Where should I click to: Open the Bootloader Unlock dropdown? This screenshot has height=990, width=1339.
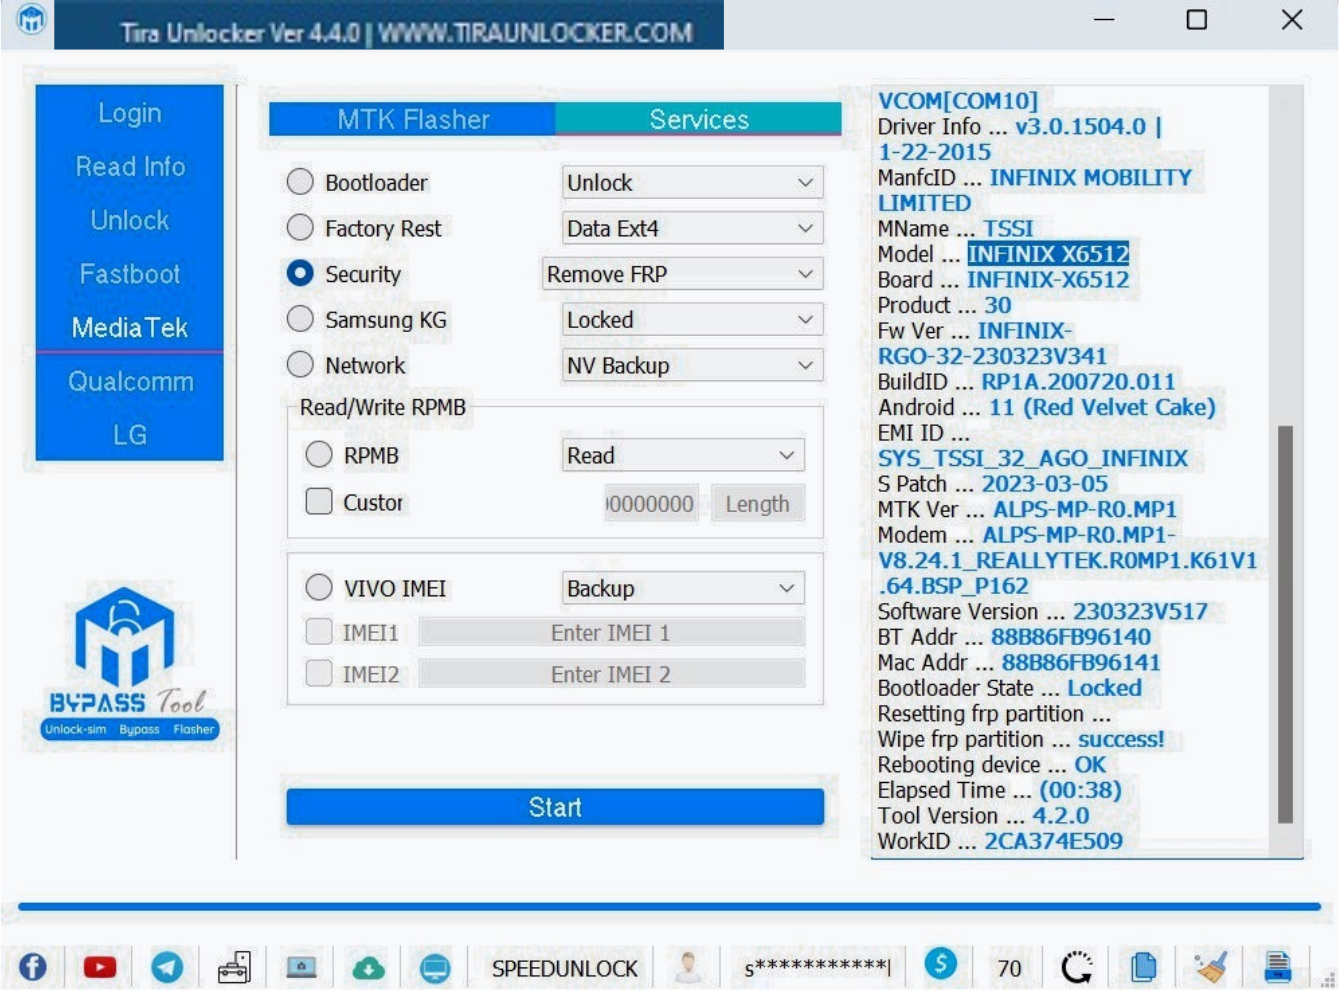692,182
